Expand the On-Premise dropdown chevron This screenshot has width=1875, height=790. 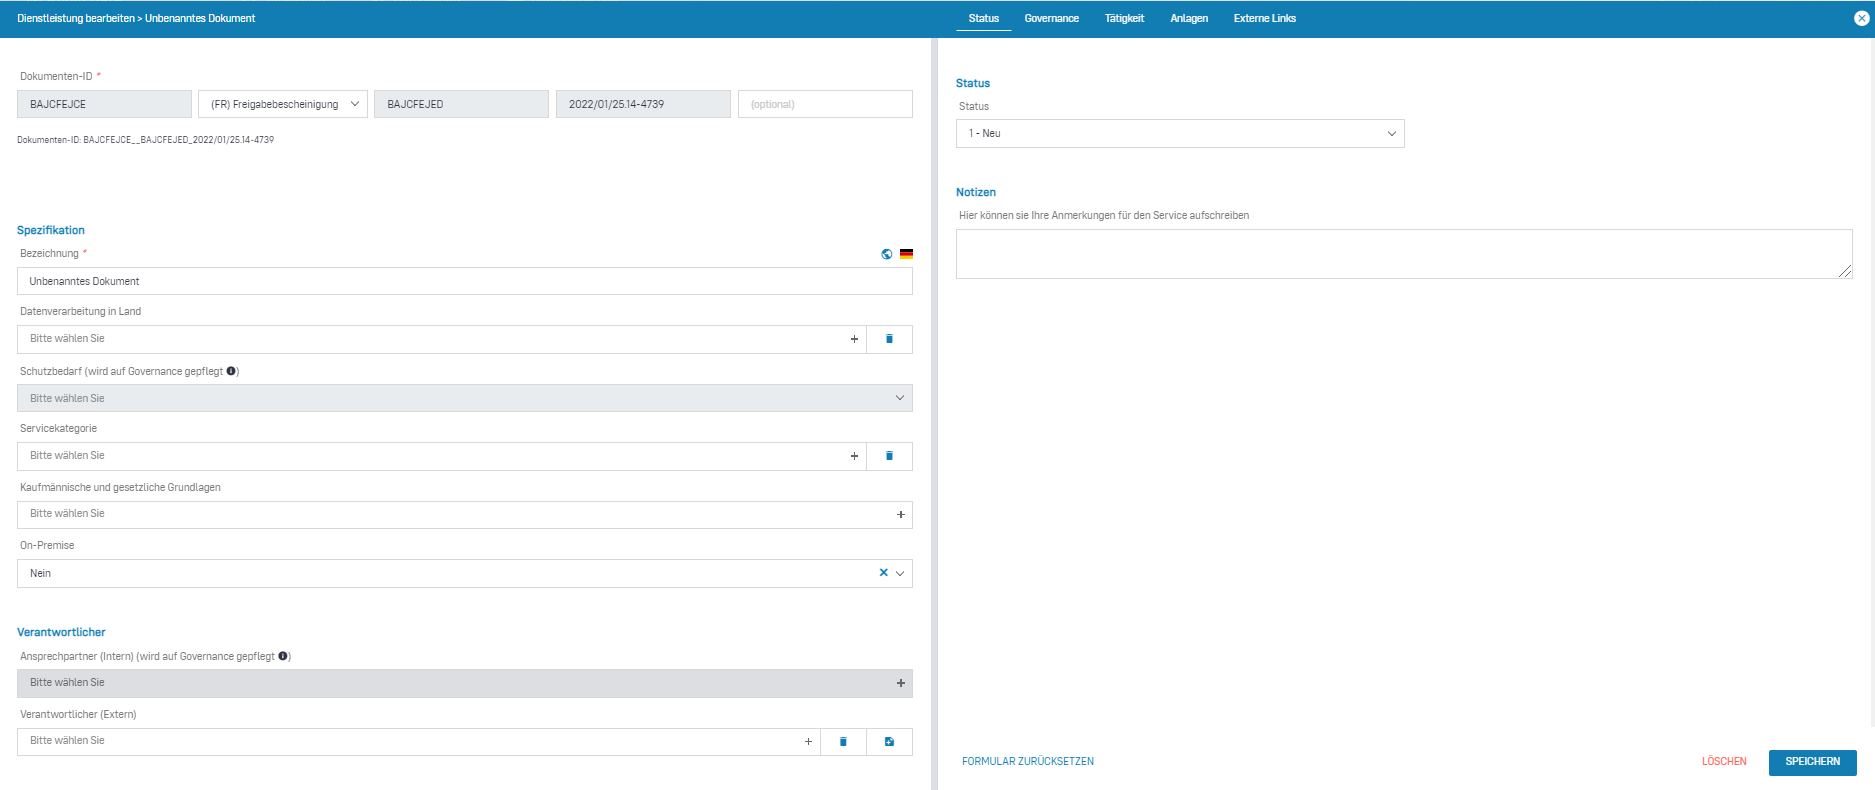pos(900,573)
